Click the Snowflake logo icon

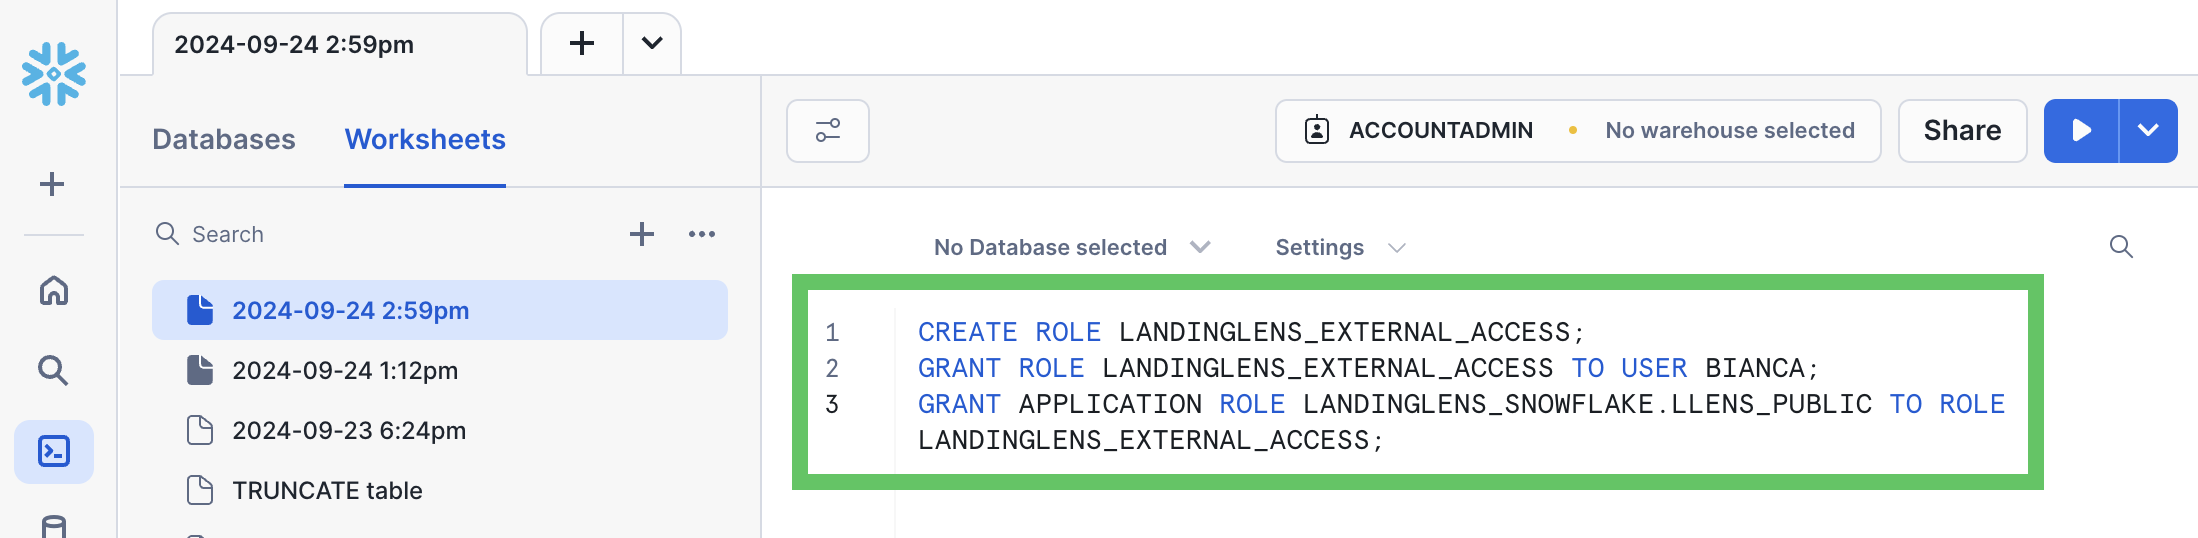pyautogui.click(x=54, y=73)
